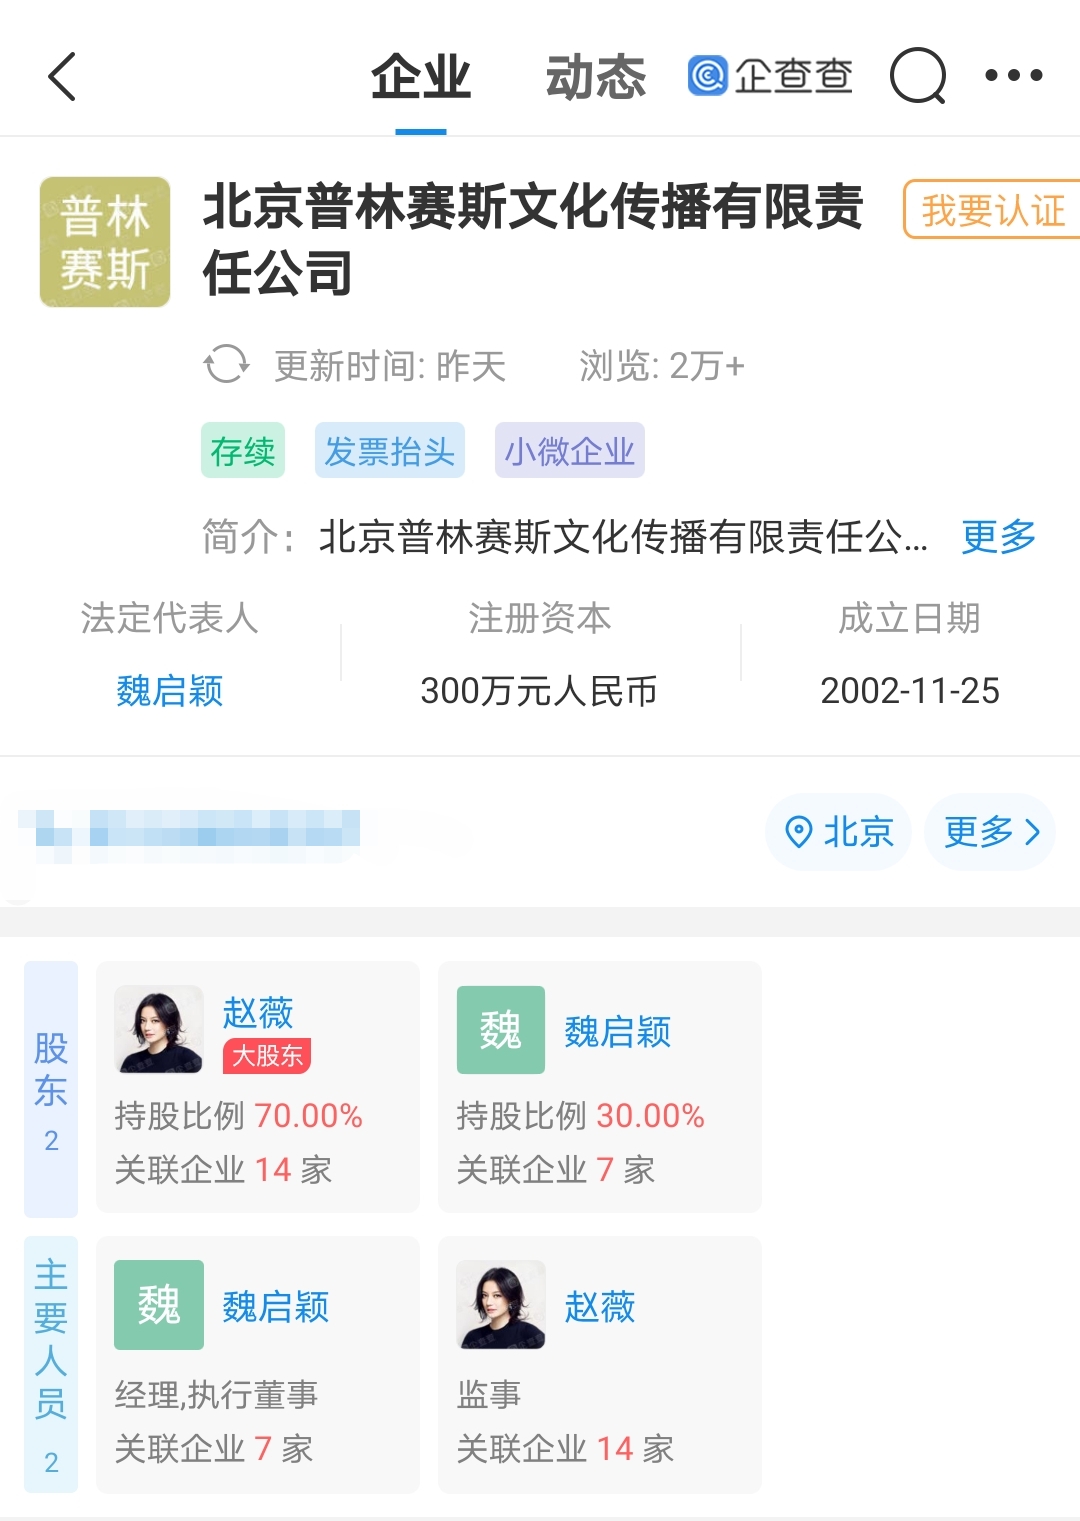Tap the 发票抬头 tag
The height and width of the screenshot is (1521, 1080).
[x=389, y=451]
